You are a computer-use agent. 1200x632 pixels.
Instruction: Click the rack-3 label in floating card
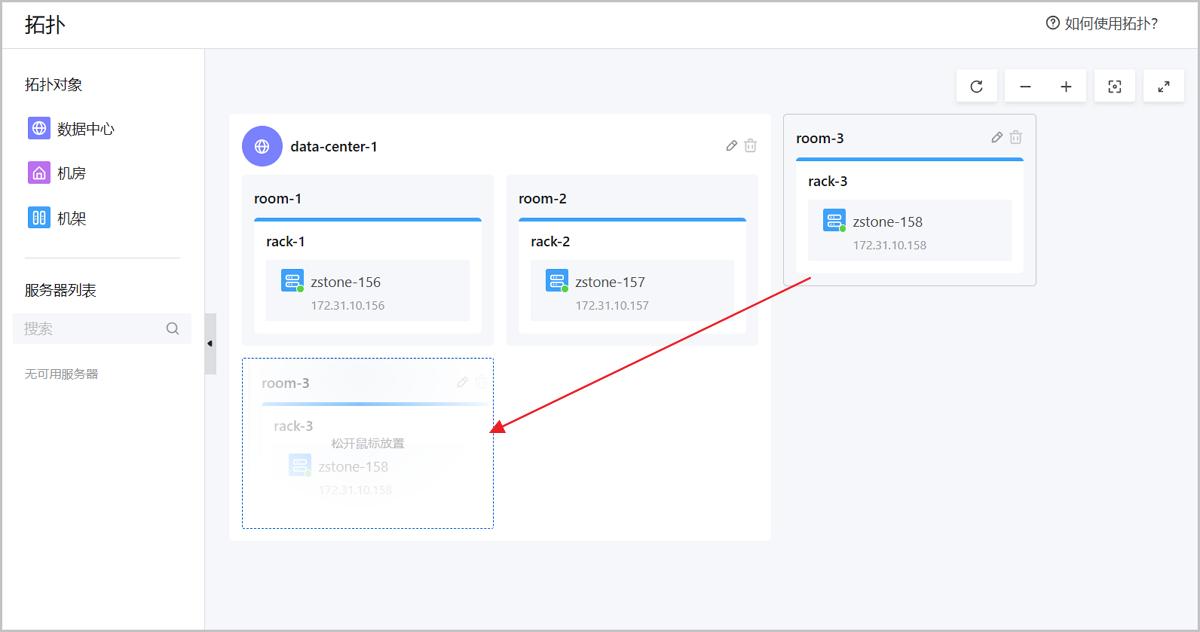[828, 181]
